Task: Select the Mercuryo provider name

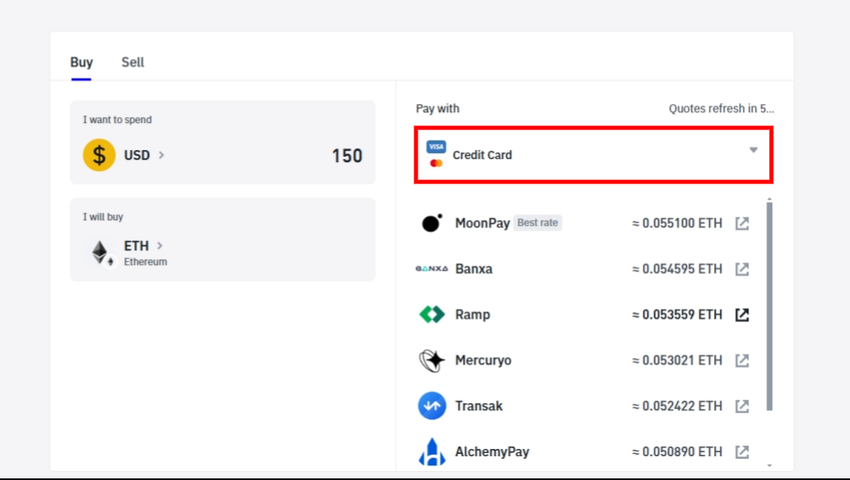Action: click(483, 361)
